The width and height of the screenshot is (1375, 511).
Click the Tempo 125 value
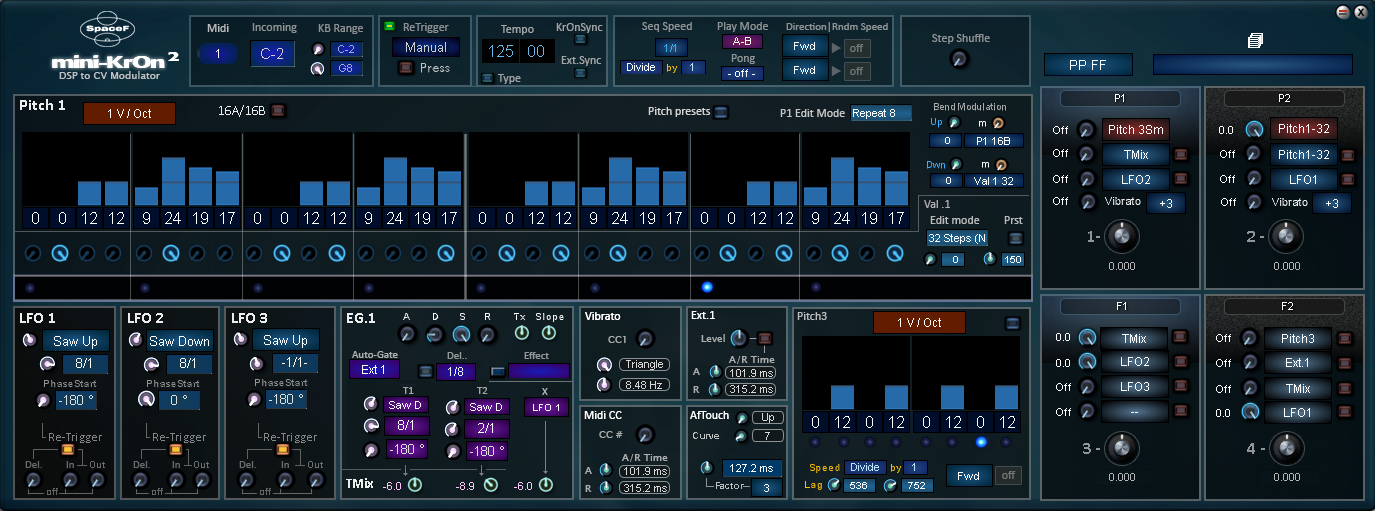[x=501, y=51]
